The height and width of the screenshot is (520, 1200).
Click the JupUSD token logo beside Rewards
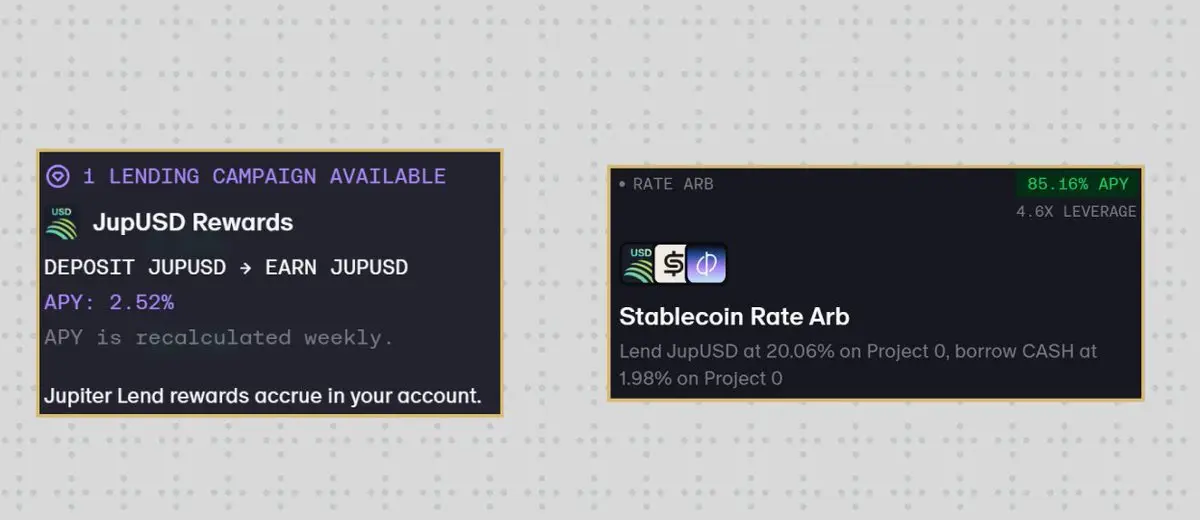[x=61, y=222]
